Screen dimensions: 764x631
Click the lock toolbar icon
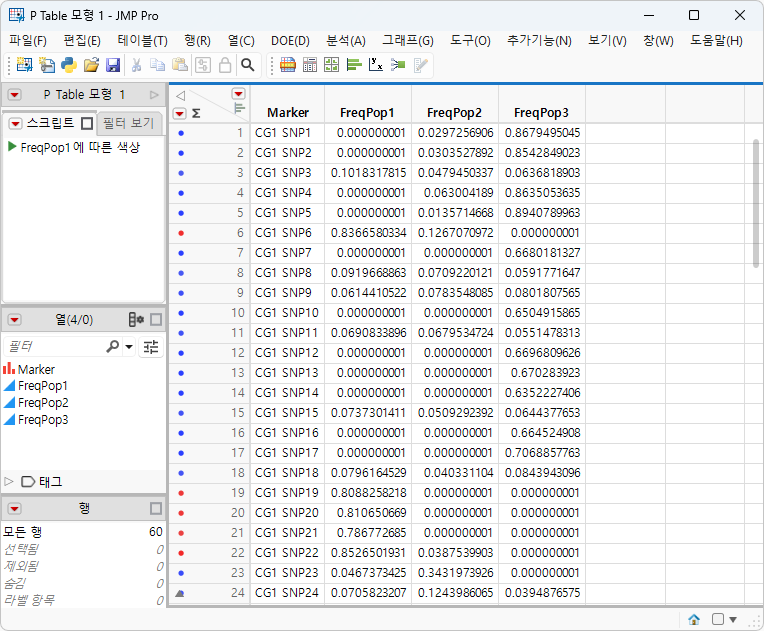tap(225, 65)
